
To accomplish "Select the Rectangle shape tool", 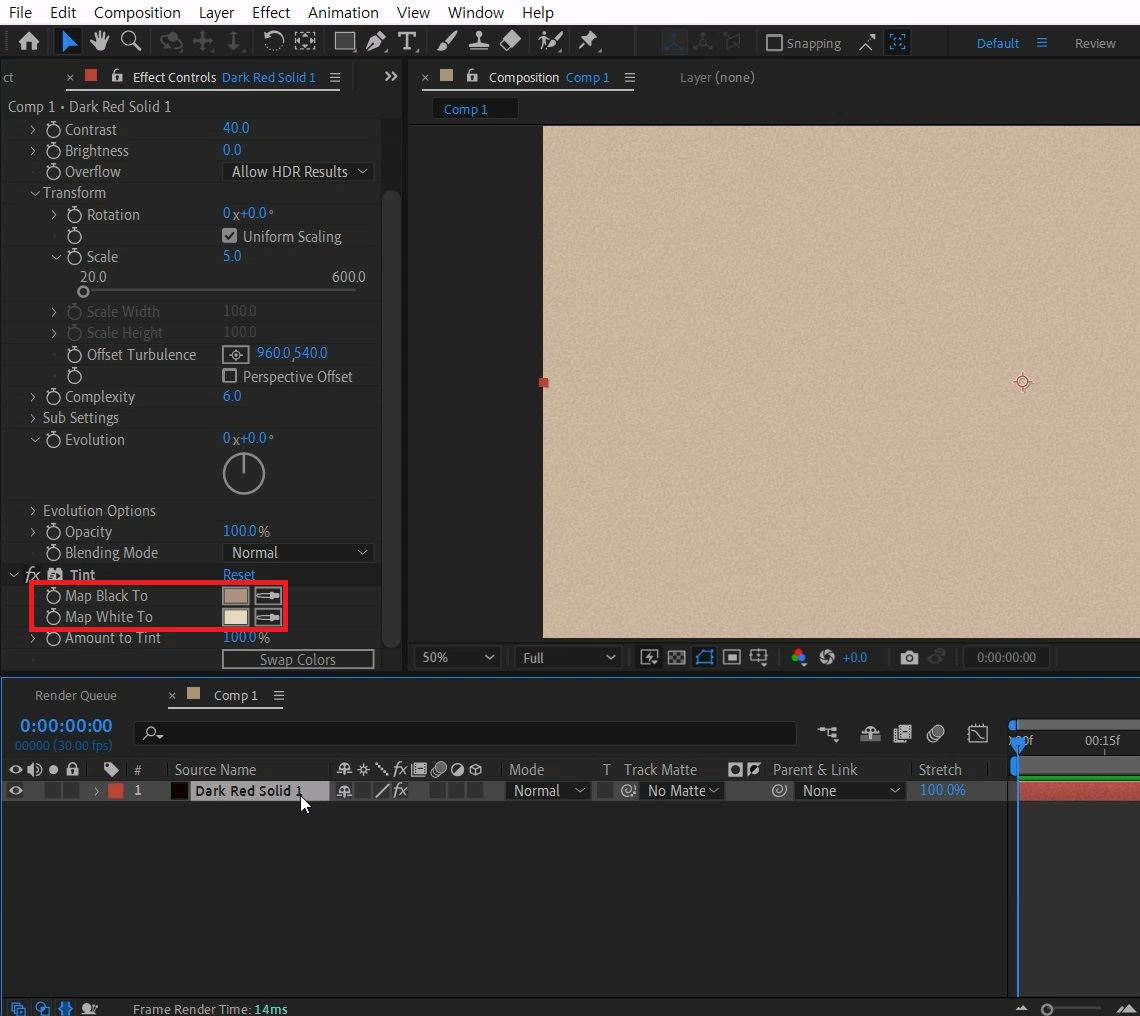I will [x=344, y=41].
